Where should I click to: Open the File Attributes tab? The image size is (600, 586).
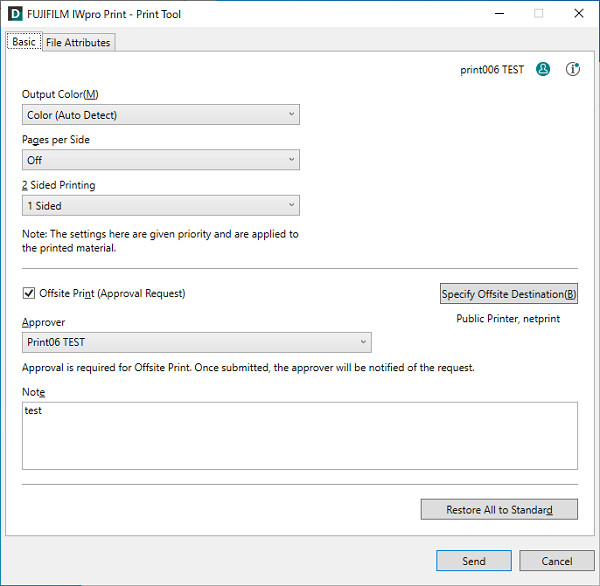point(79,42)
